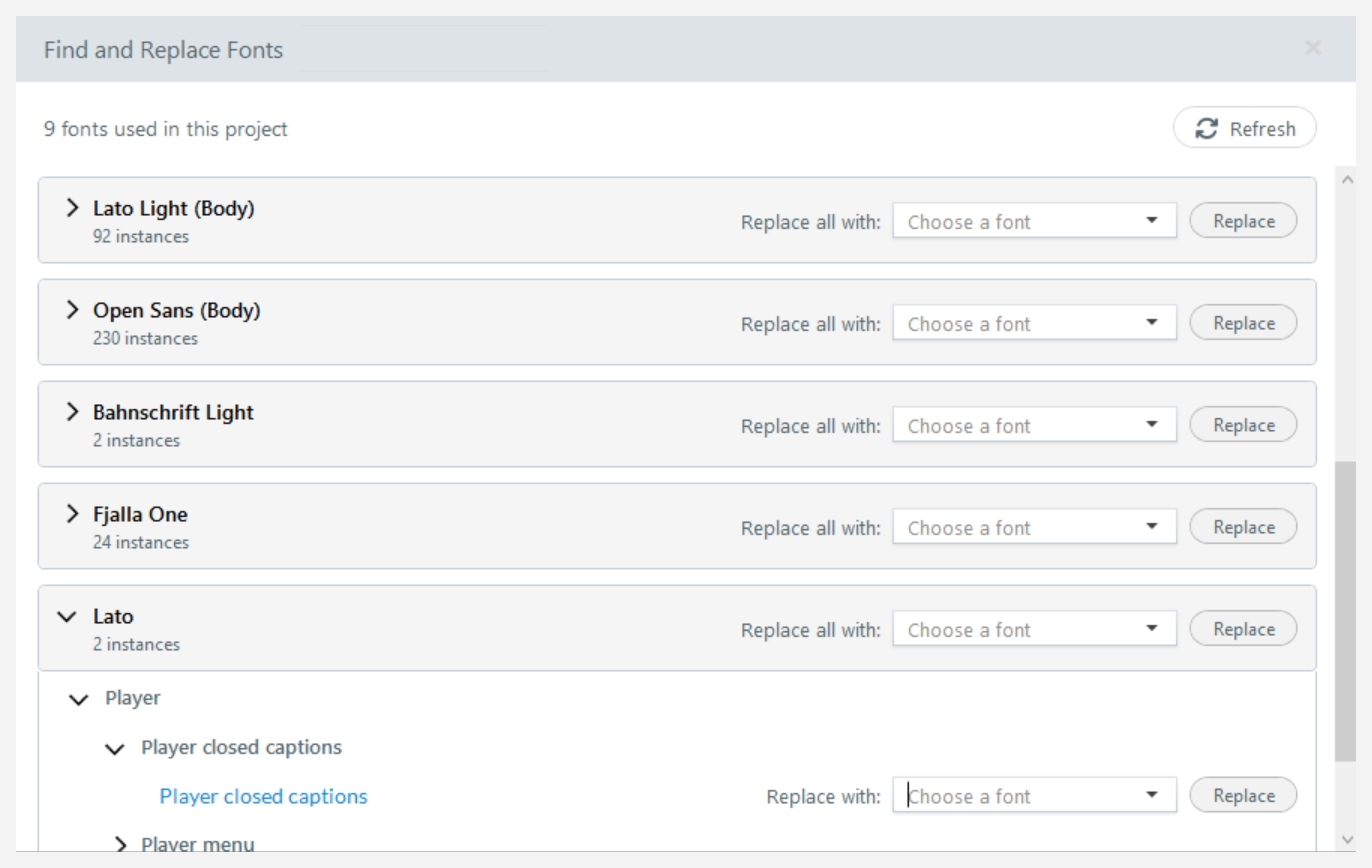Click the 'Bahnschrift Light' font name
This screenshot has width=1372, height=868.
[173, 412]
